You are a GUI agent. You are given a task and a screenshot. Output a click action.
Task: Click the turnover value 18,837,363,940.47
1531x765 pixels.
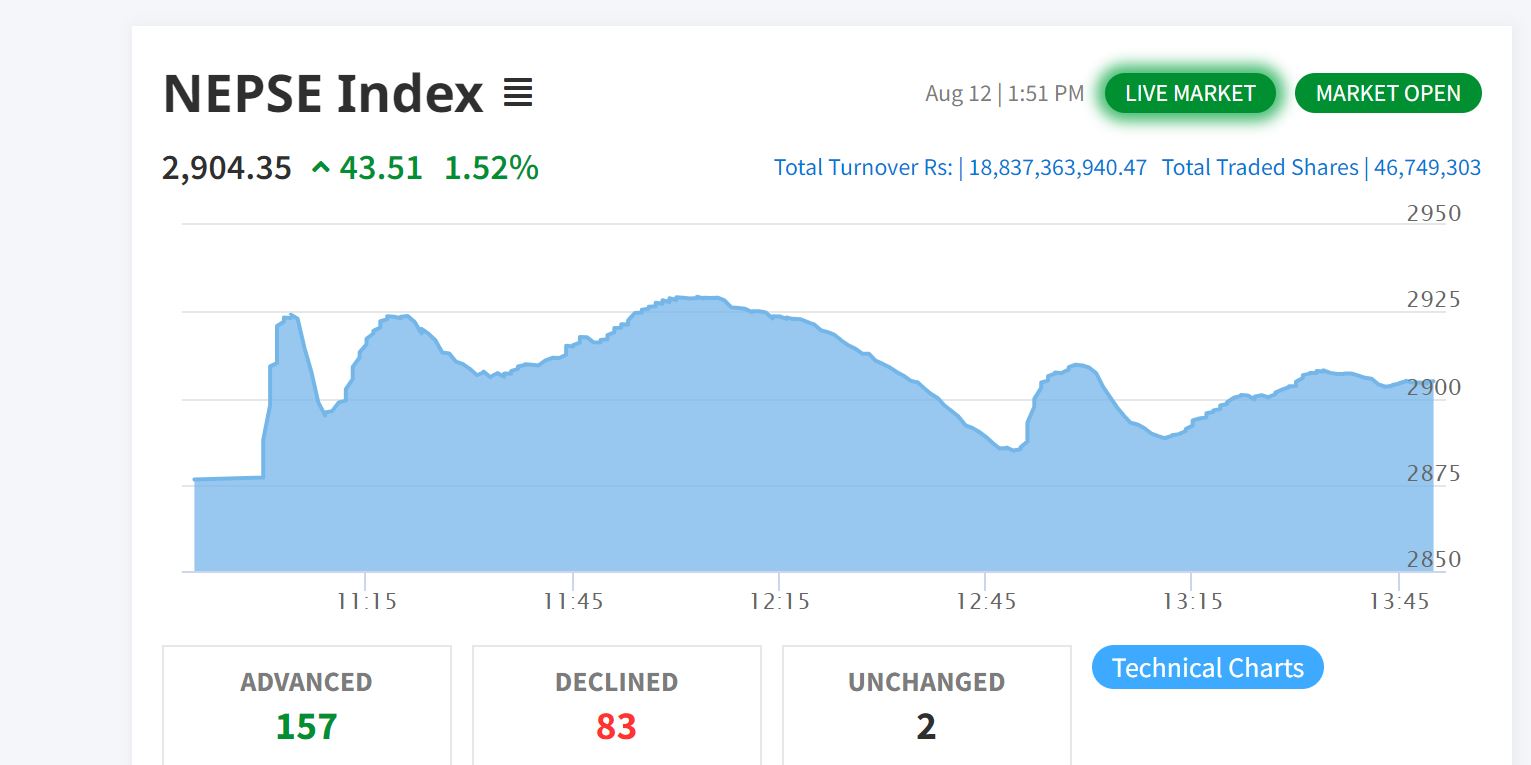[1058, 168]
